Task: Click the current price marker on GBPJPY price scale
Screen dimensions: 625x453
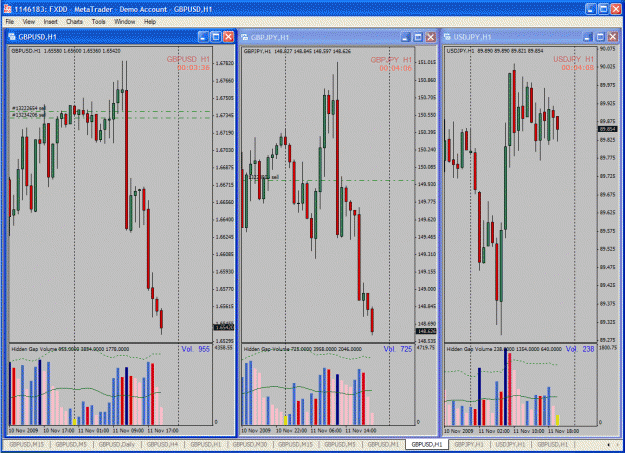Action: [426, 331]
